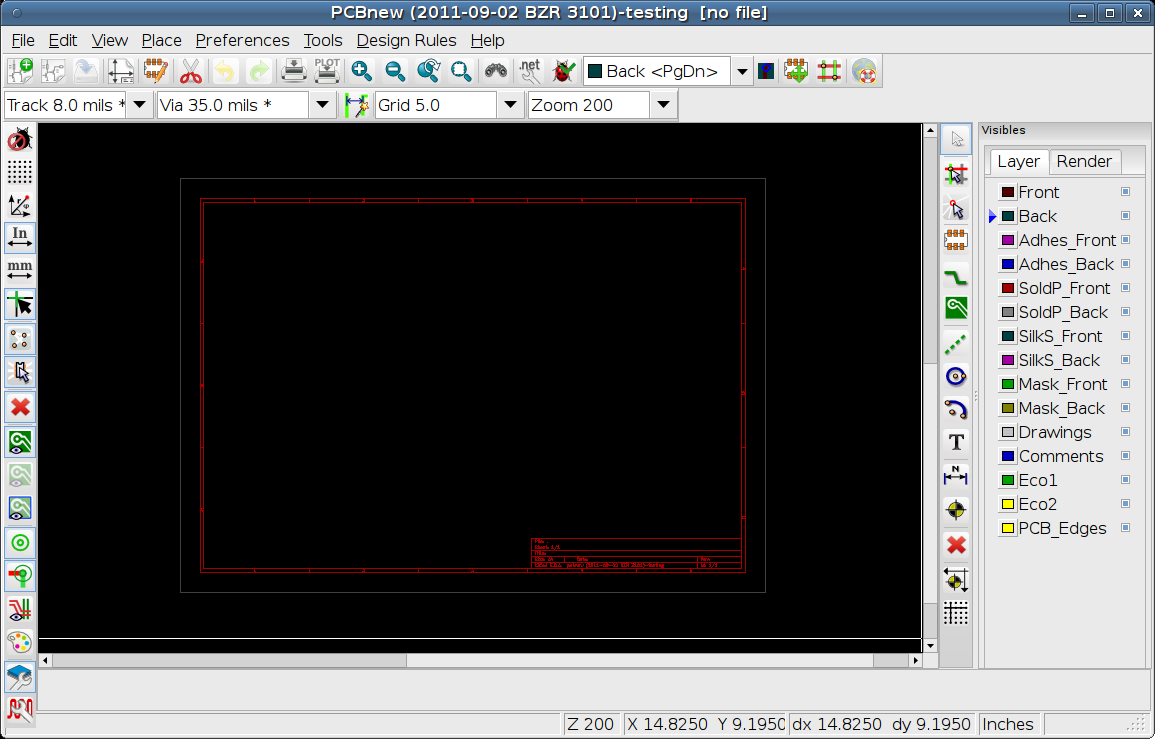The width and height of the screenshot is (1155, 739).
Task: Run design rules check ladybug icon
Action: pyautogui.click(x=563, y=71)
